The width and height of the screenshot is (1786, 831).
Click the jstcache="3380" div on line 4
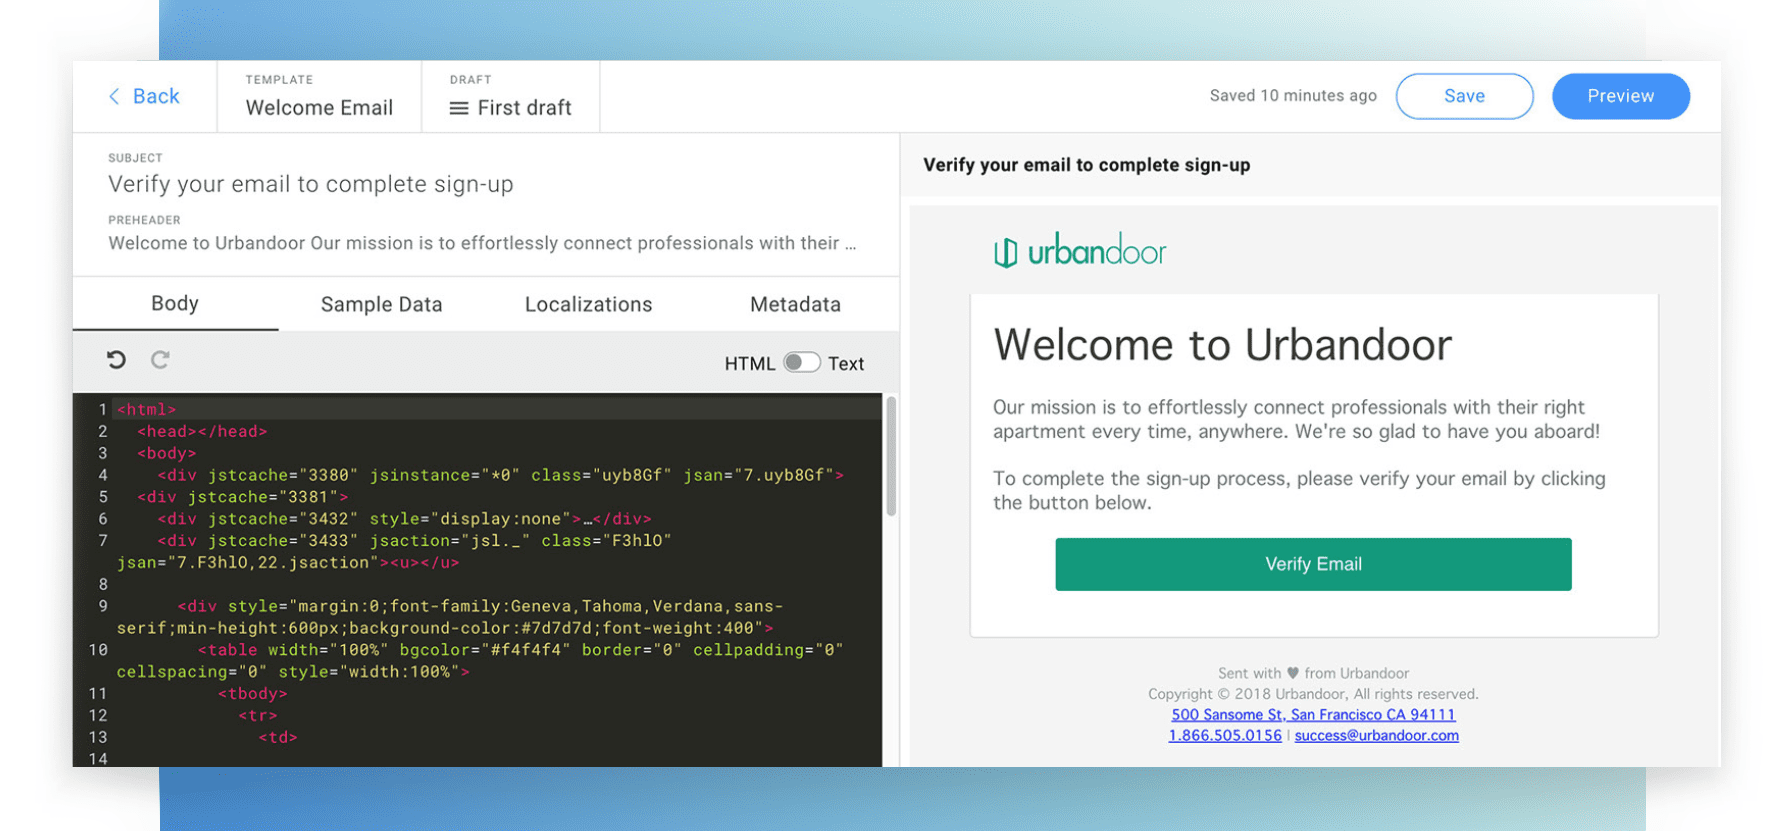coord(500,475)
